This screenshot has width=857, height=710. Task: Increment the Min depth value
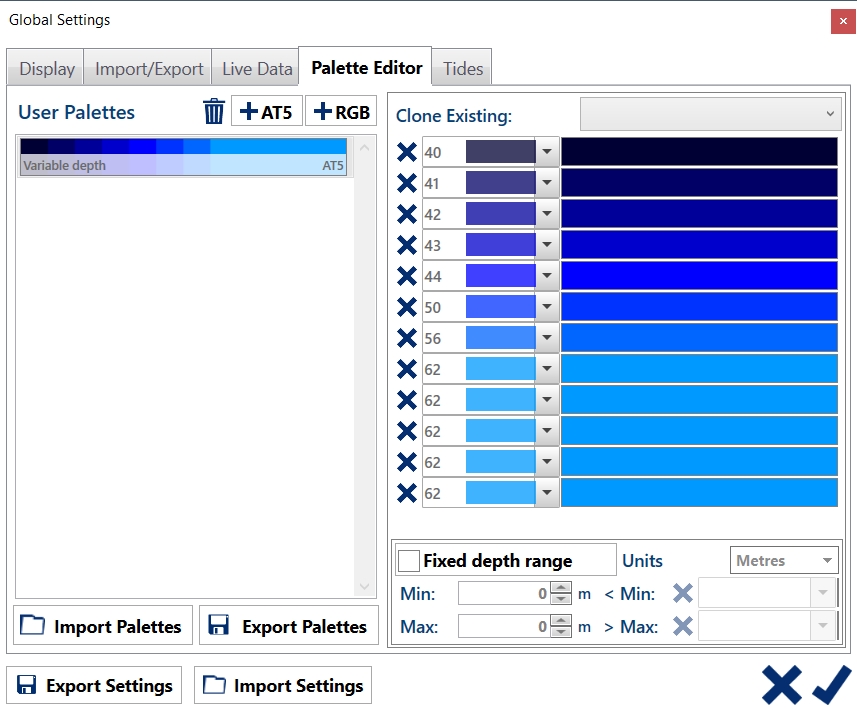[x=561, y=588]
